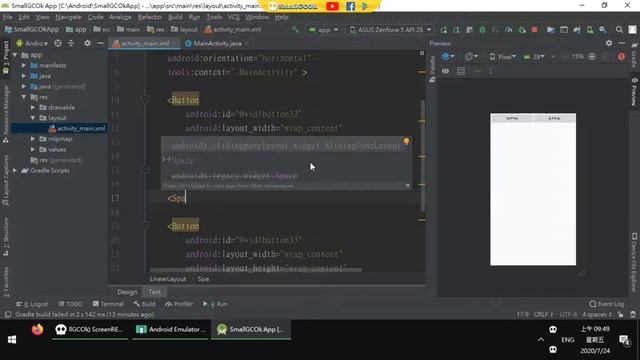This screenshot has height=360, width=640.
Task: Click the red error indicator in Preview
Action: click(x=621, y=57)
